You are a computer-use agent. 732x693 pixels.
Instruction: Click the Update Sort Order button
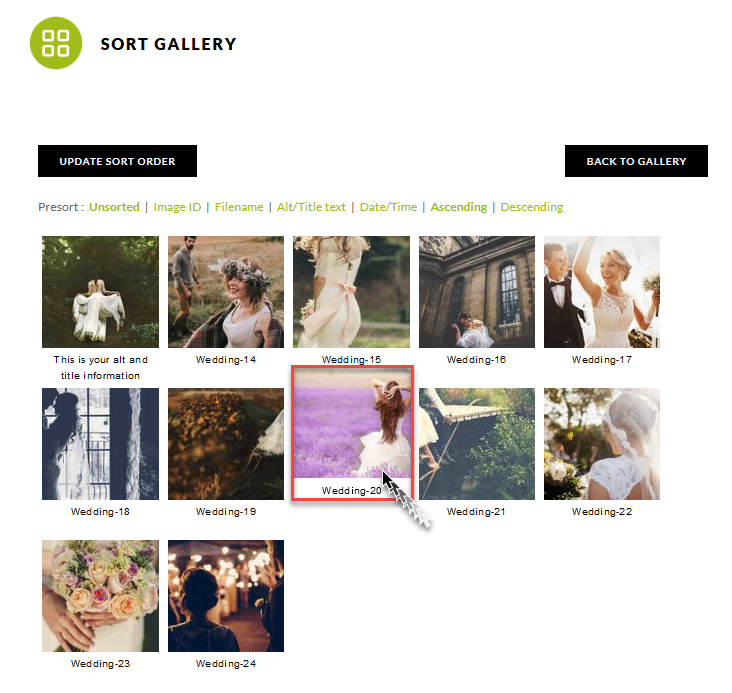[x=117, y=161]
